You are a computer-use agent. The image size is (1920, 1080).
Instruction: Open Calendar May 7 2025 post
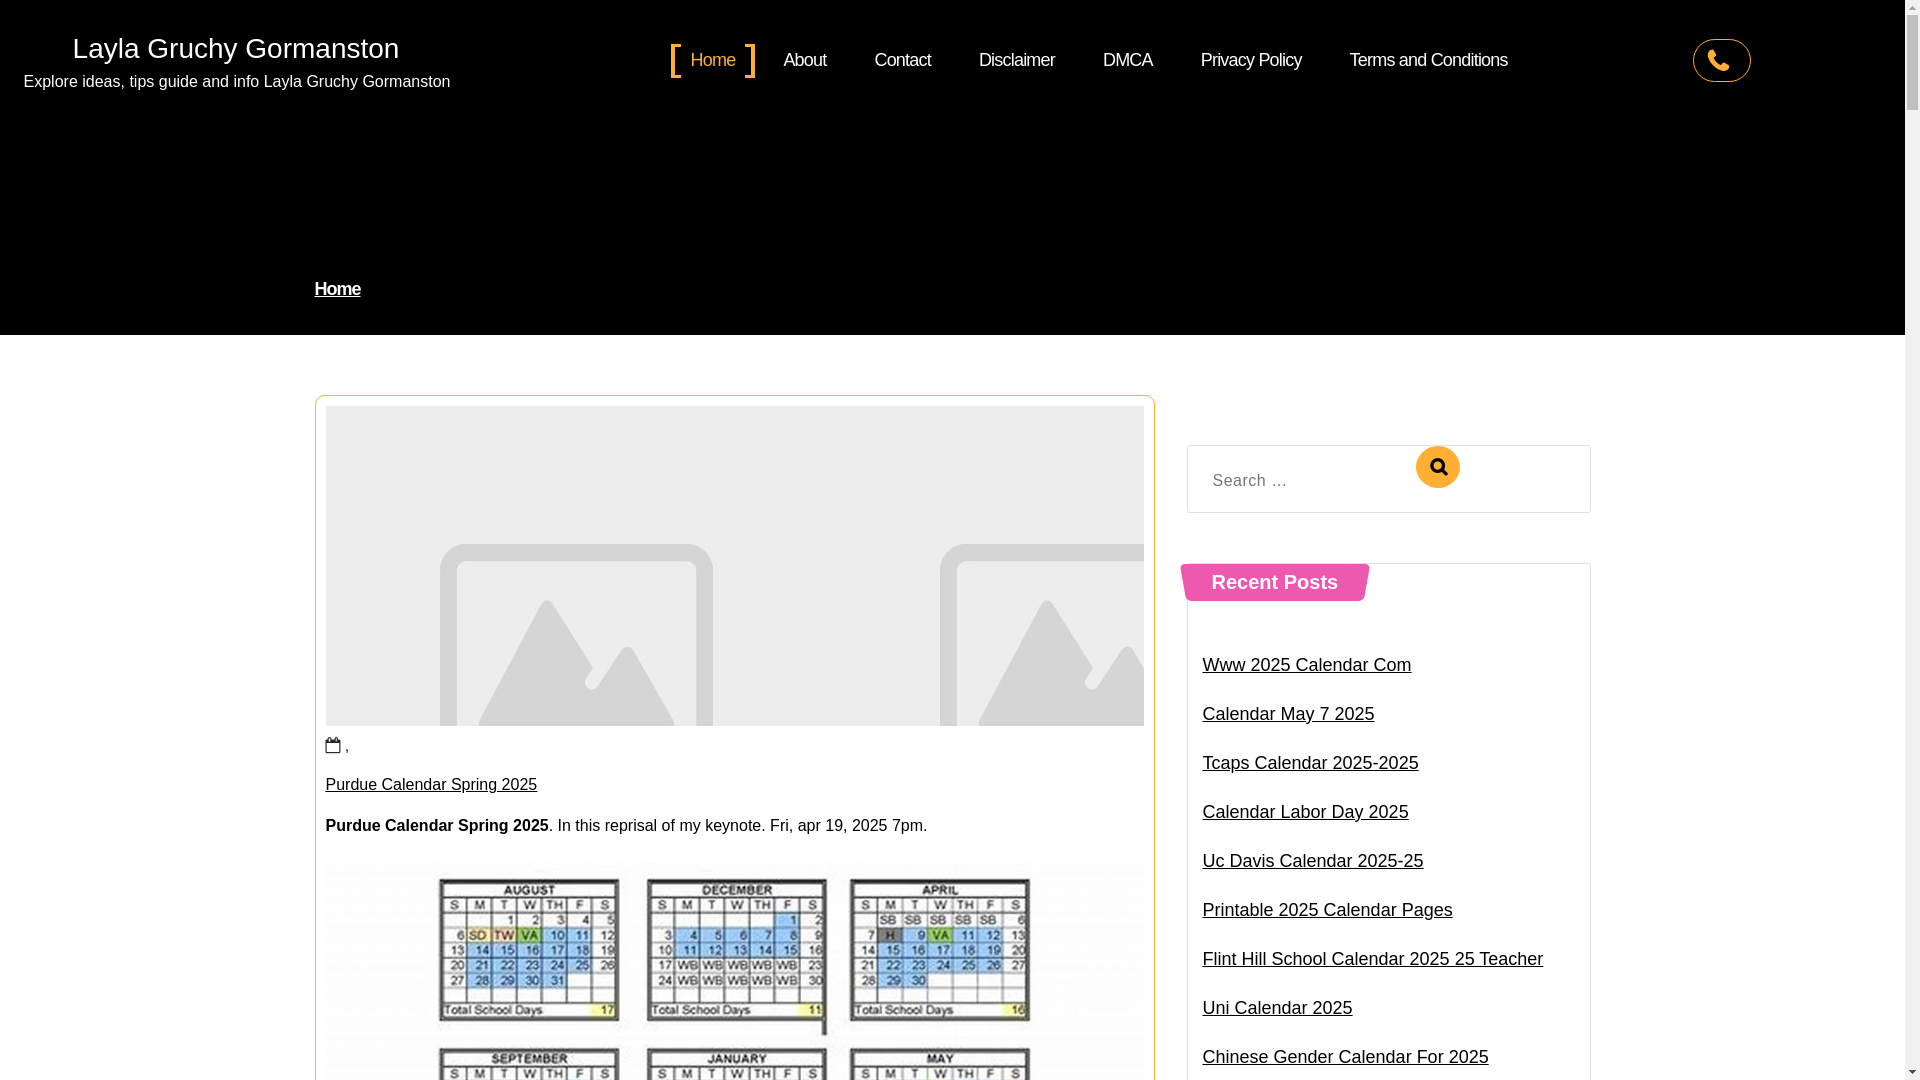[x=1288, y=714]
